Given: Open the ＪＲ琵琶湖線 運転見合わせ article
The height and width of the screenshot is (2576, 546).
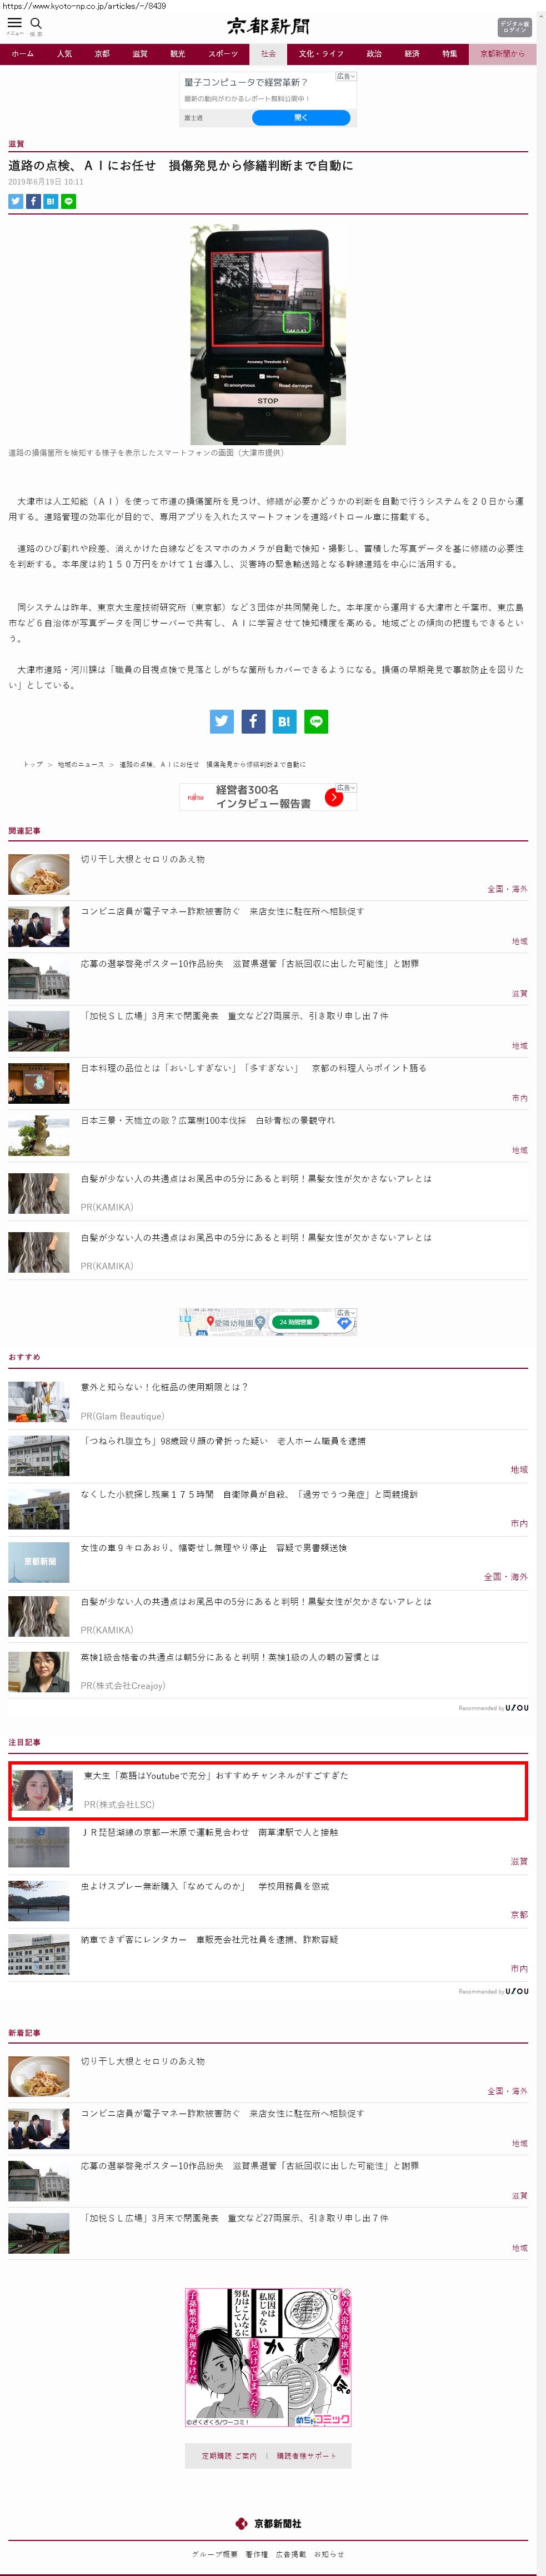Looking at the screenshot, I should pos(209,1833).
